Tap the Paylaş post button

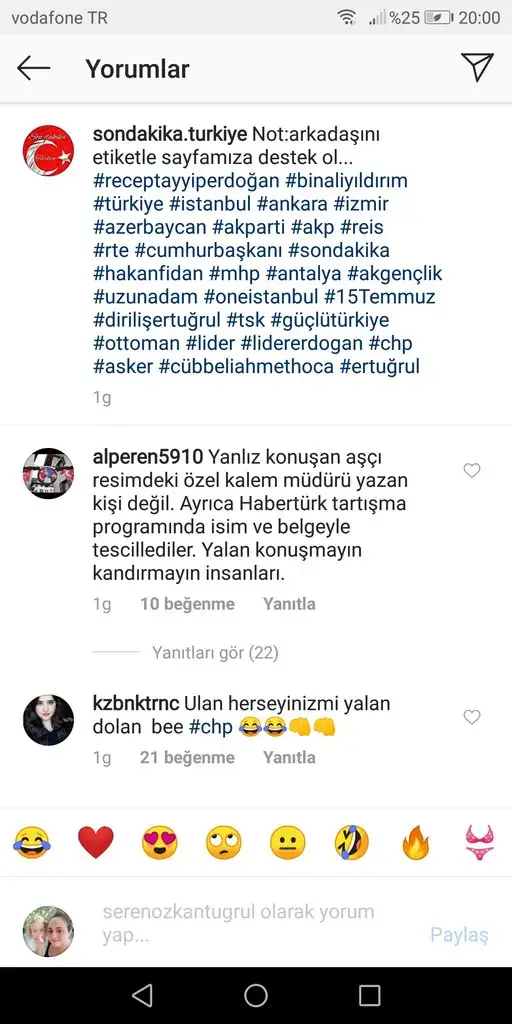point(459,935)
